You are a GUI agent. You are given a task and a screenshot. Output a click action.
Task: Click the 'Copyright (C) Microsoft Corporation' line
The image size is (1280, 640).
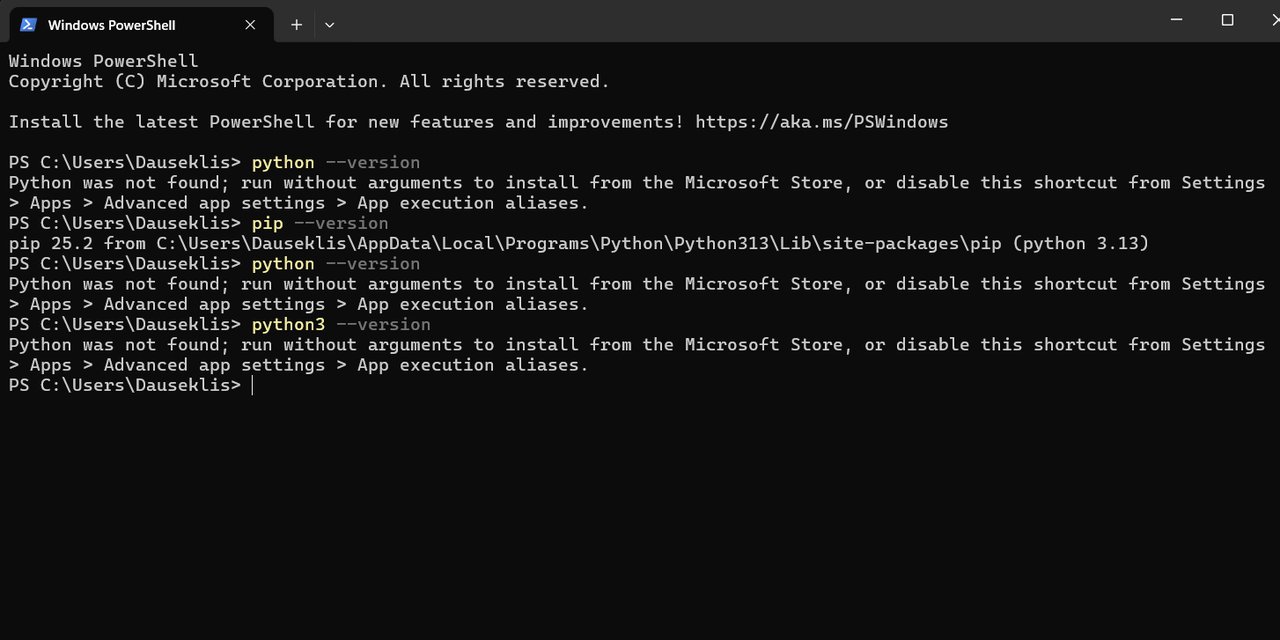click(x=309, y=82)
